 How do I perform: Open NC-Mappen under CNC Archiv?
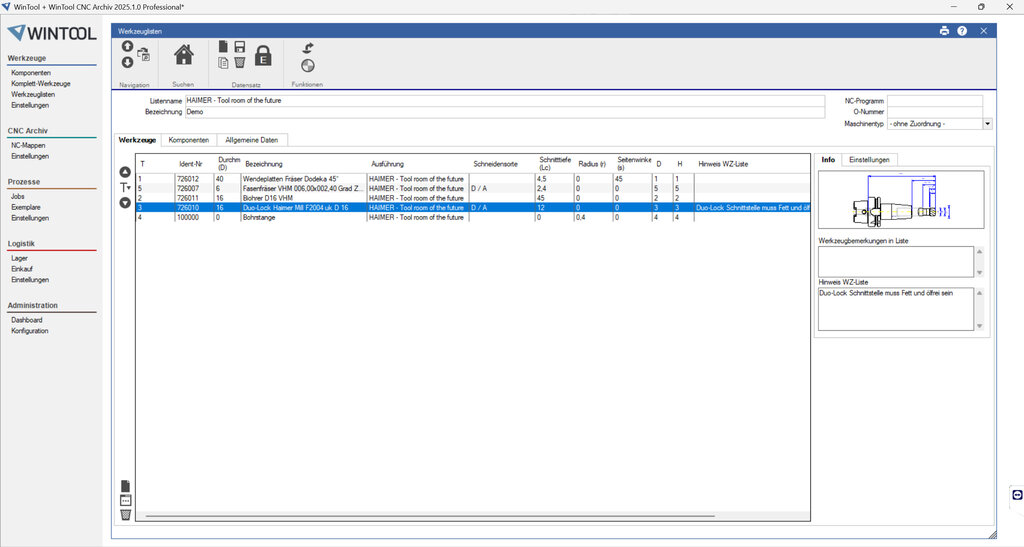click(28, 146)
